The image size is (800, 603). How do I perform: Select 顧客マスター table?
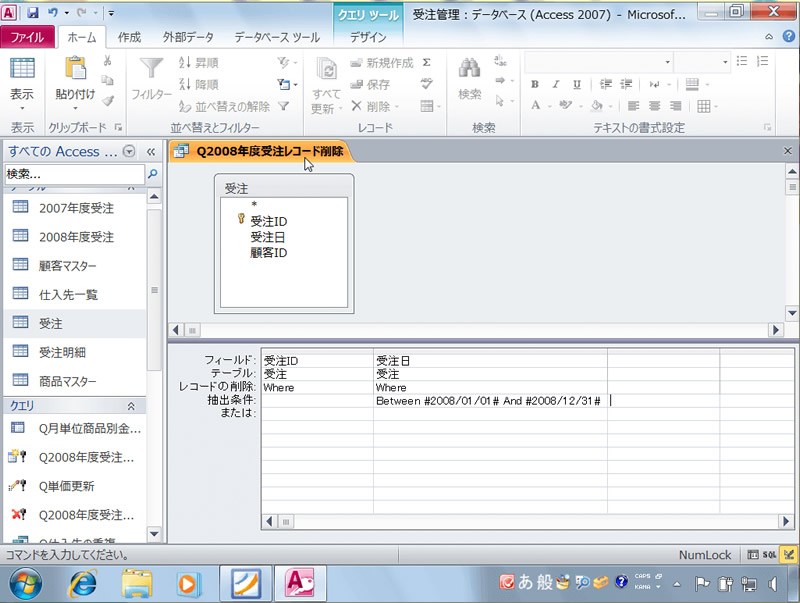tap(74, 265)
